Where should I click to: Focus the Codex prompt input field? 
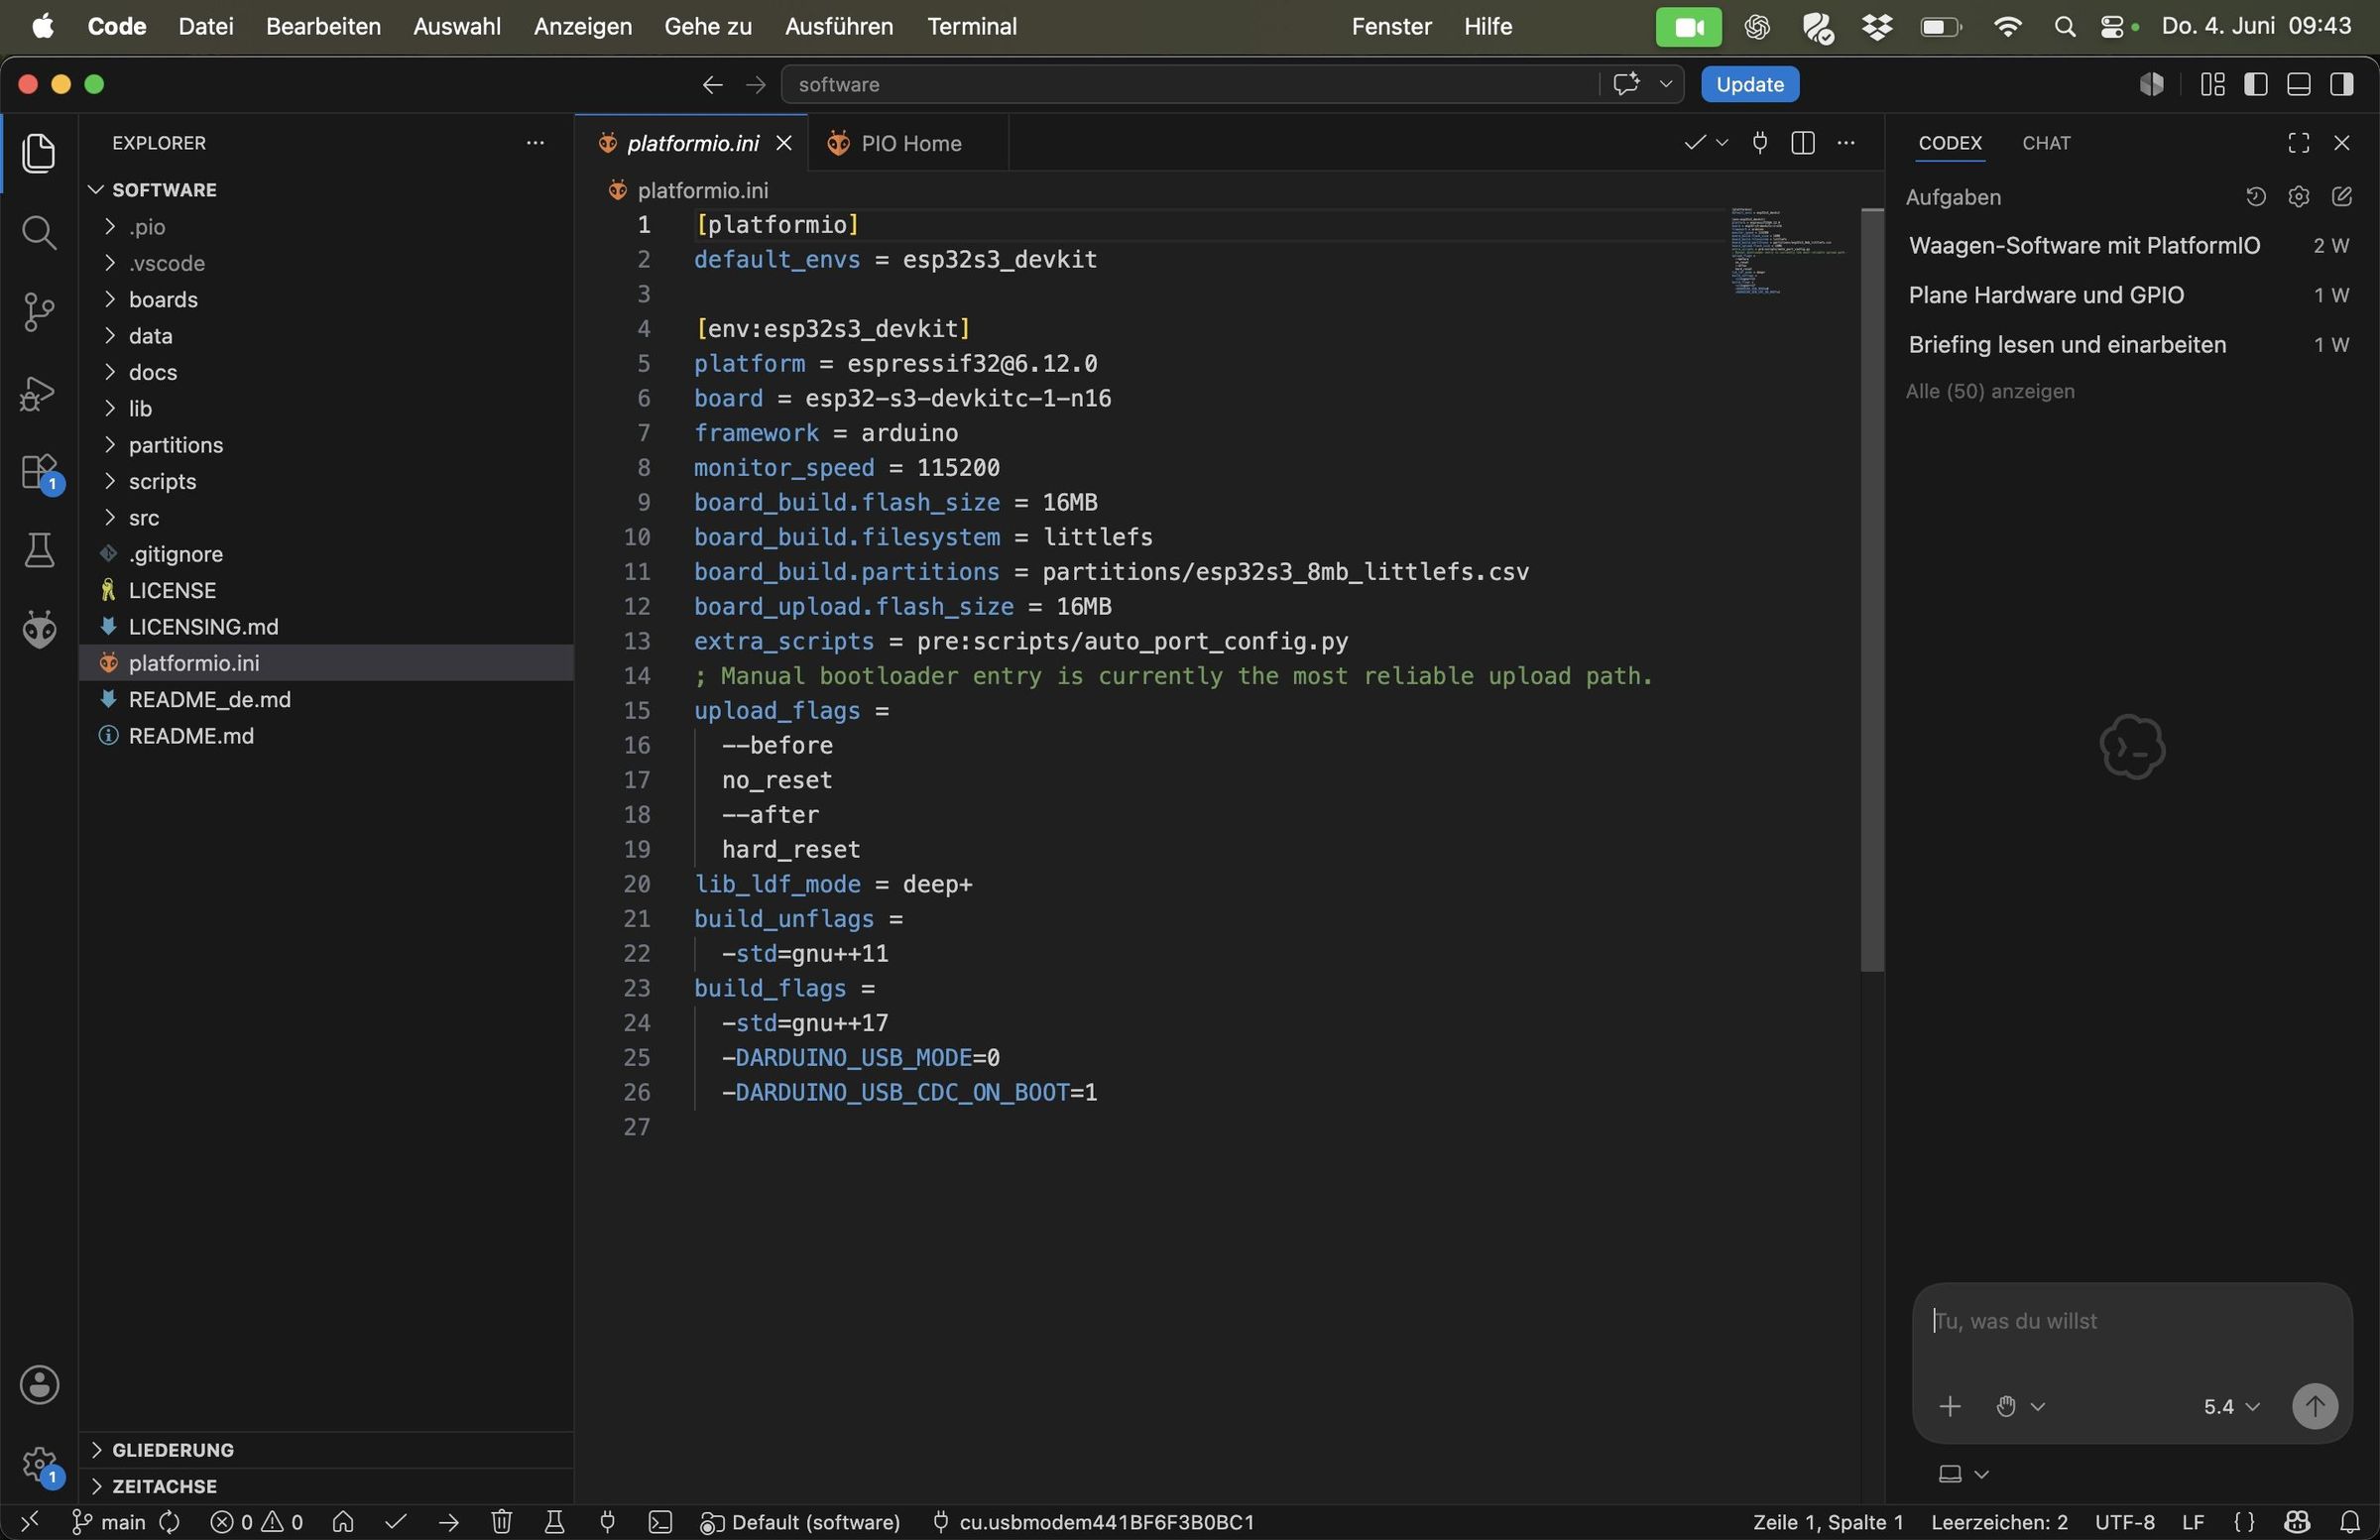(2130, 1322)
